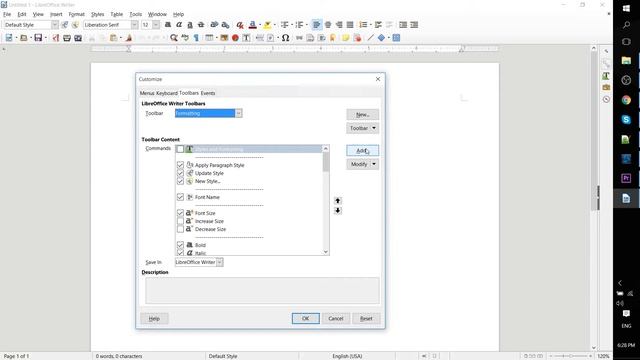Click the New... button in Customize

(x=362, y=114)
